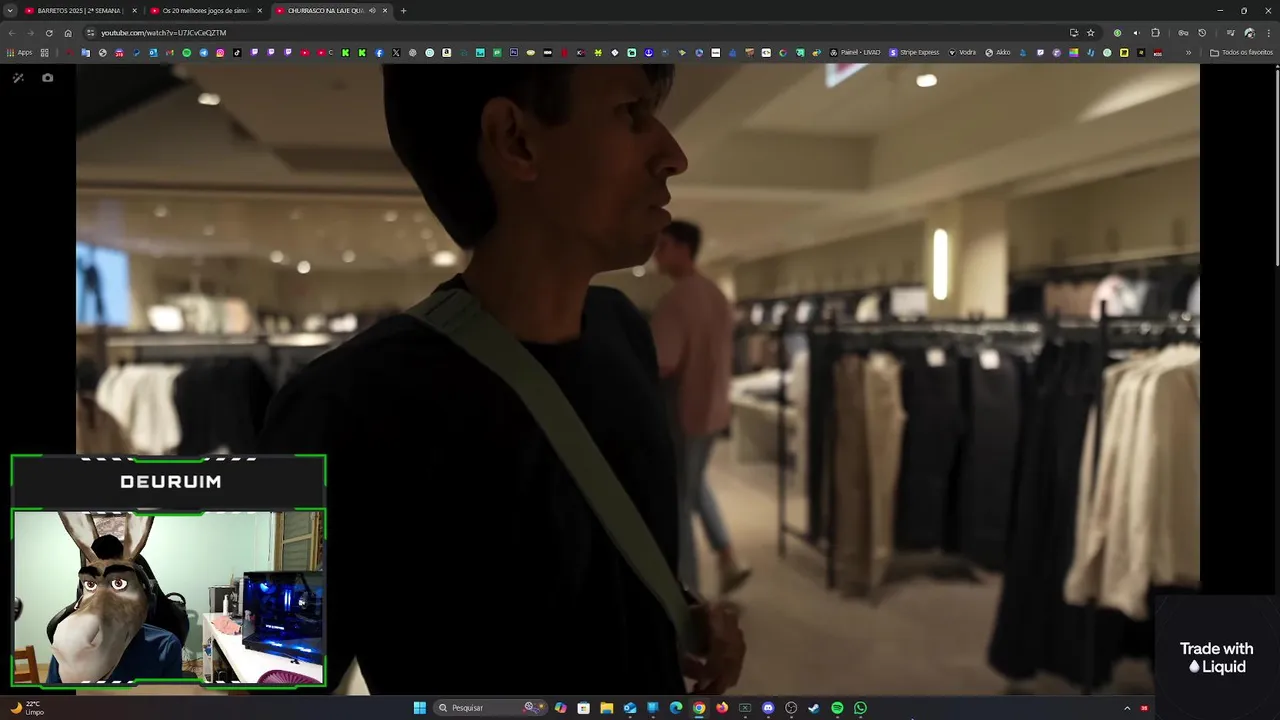This screenshot has height=720, width=1280.
Task: Open Firefox from taskbar
Action: (722, 708)
